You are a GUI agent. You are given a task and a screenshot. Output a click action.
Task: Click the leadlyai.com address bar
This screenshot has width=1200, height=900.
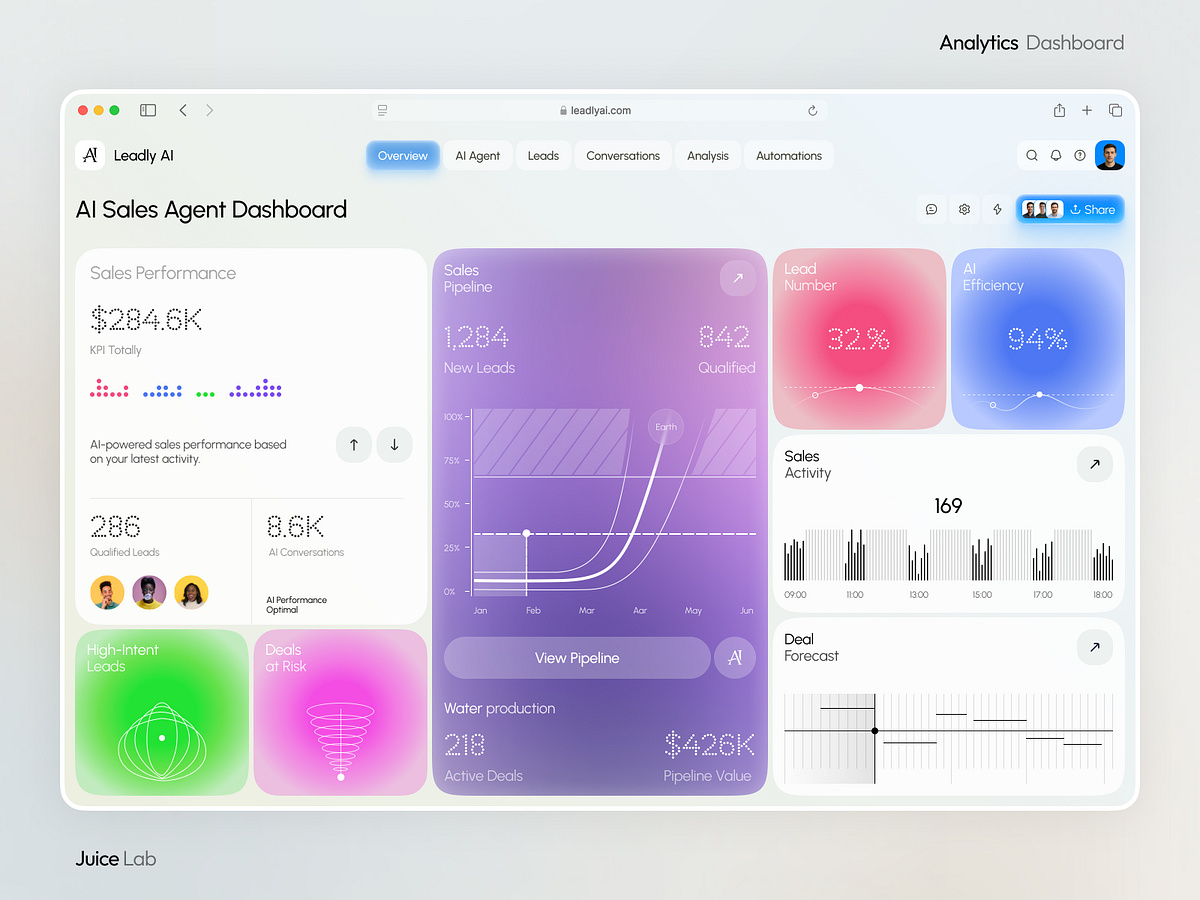[599, 110]
